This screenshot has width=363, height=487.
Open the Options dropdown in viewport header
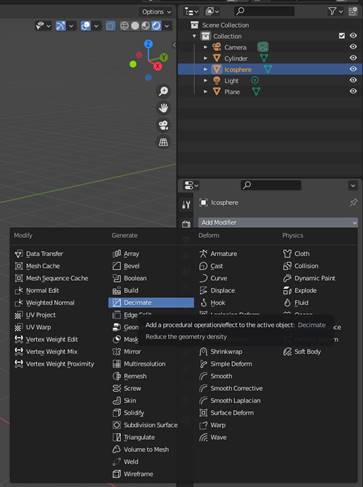(156, 12)
